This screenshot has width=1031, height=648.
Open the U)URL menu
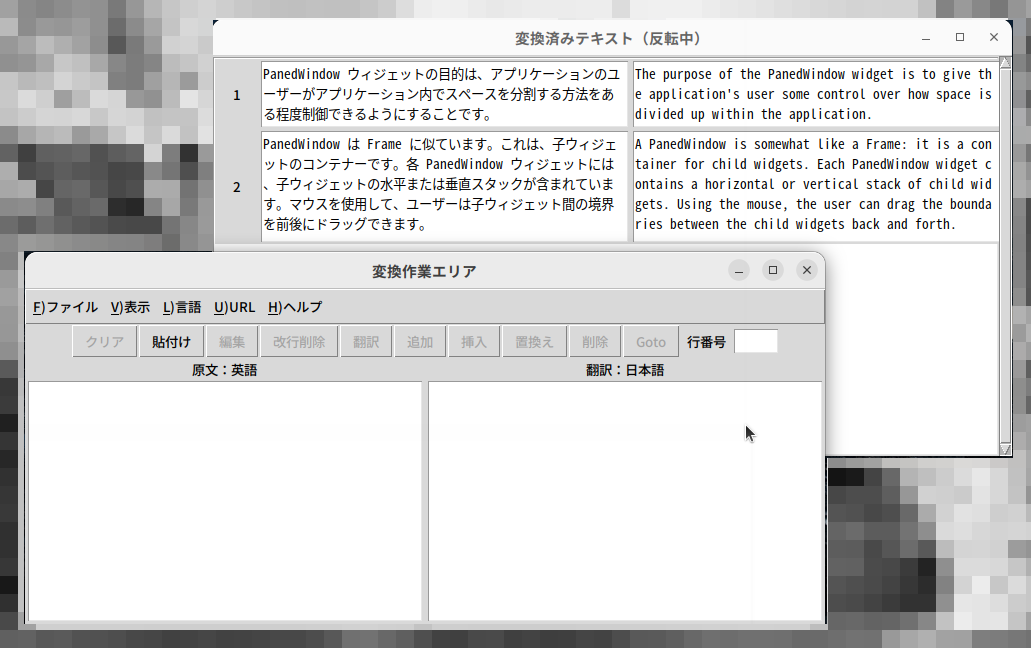click(234, 307)
